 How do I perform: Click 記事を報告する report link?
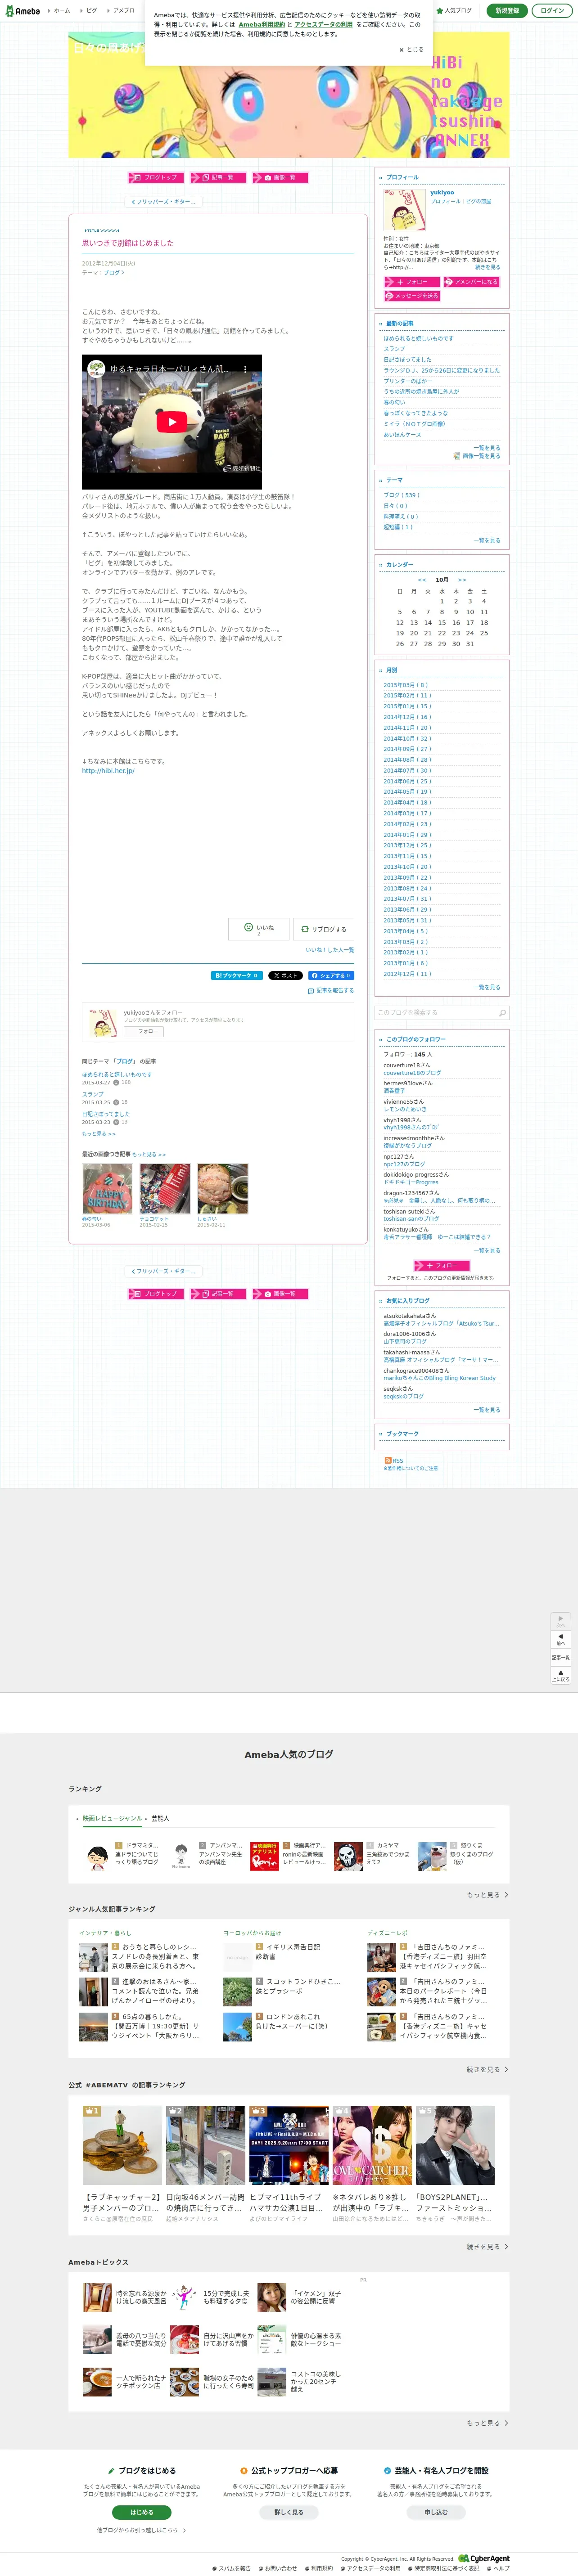pyautogui.click(x=331, y=990)
